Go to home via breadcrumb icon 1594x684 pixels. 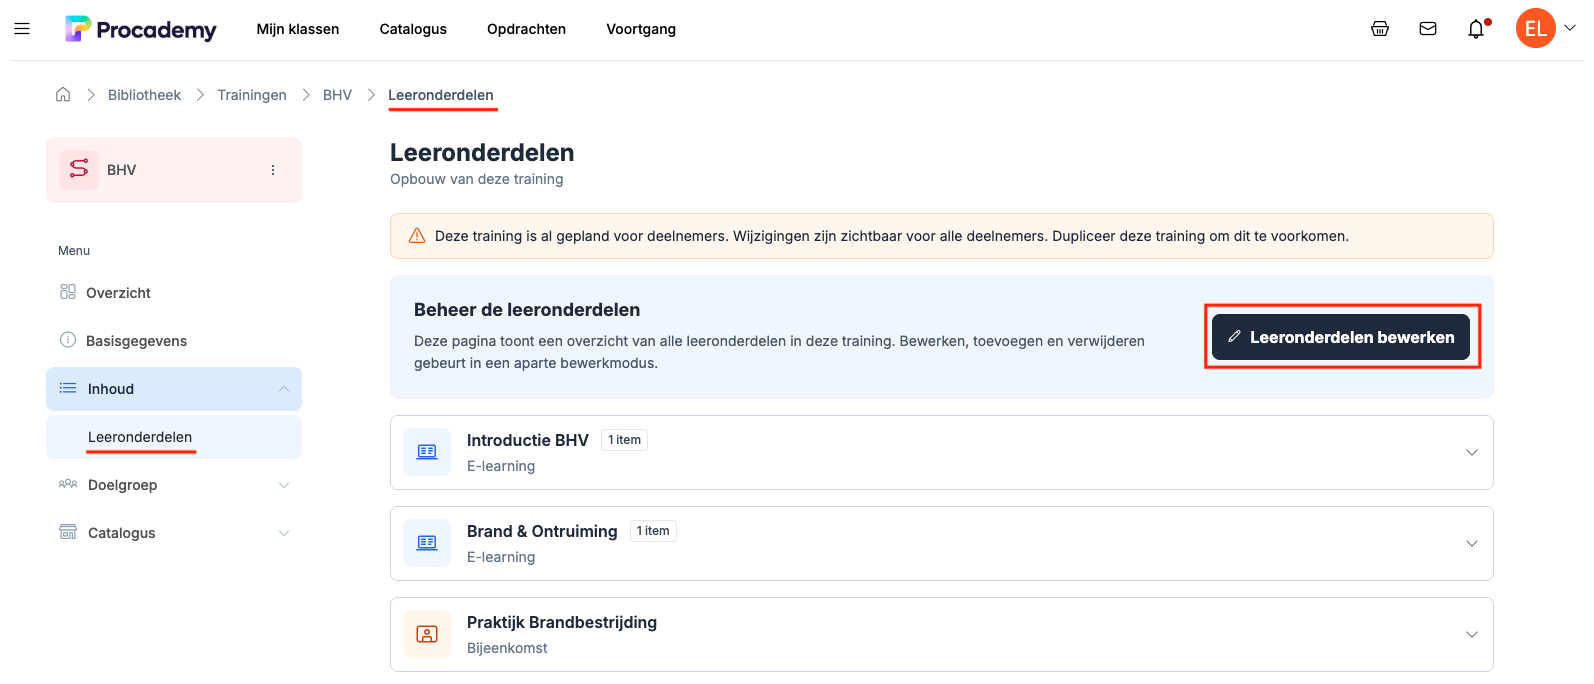point(63,95)
